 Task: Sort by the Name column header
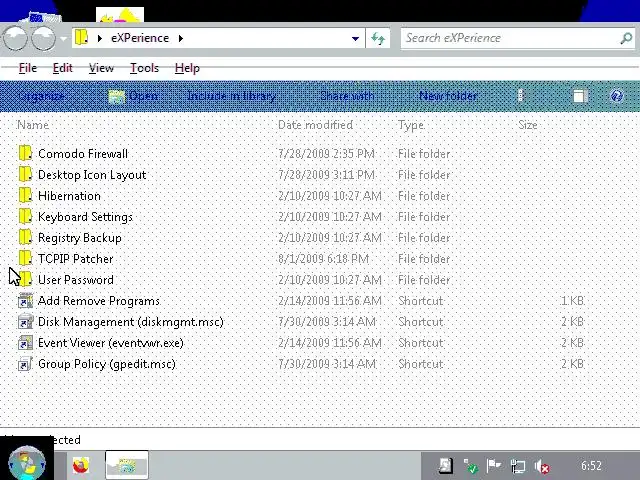[33, 125]
